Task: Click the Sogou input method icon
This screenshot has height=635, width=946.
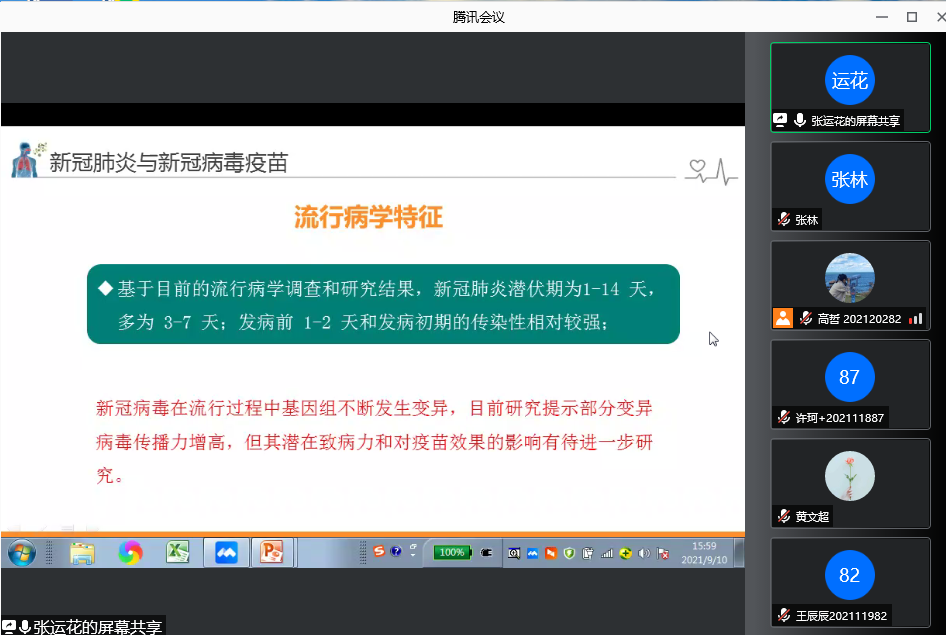Action: [379, 551]
